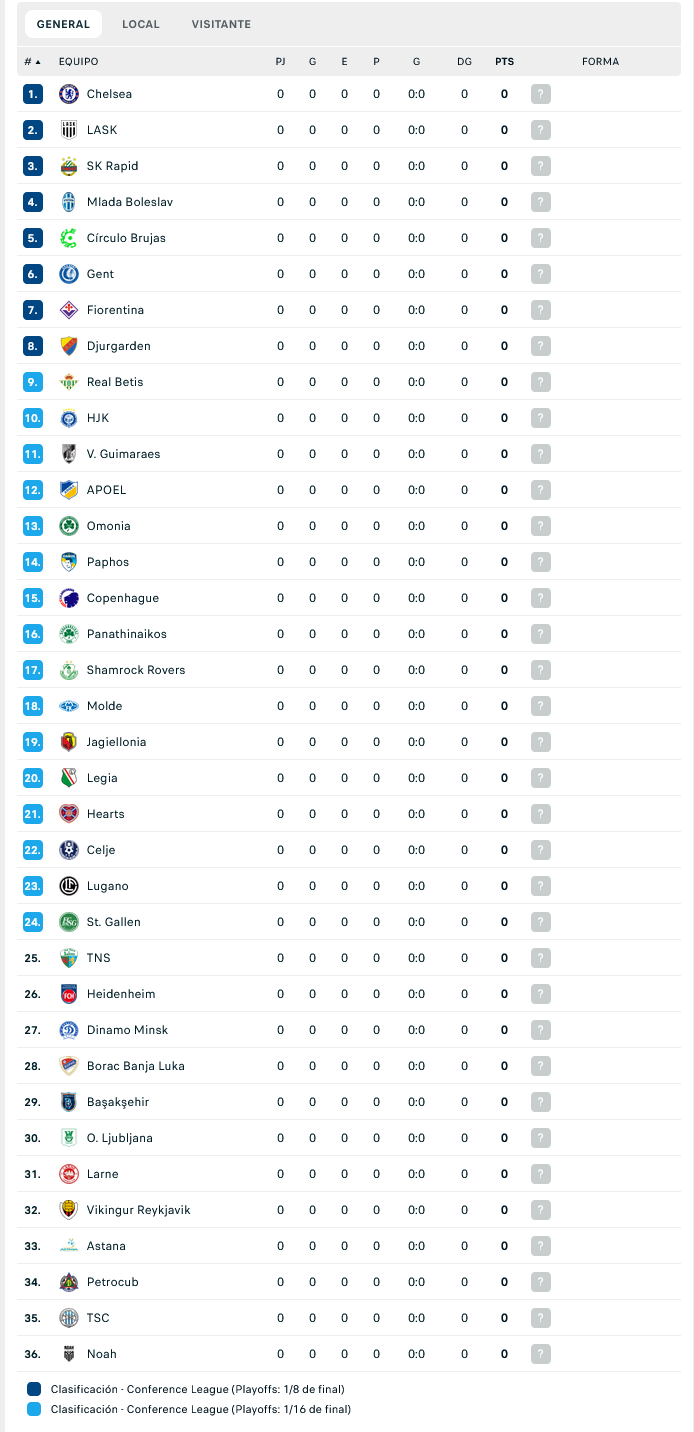Sort by the DG goal difference header

pos(464,62)
